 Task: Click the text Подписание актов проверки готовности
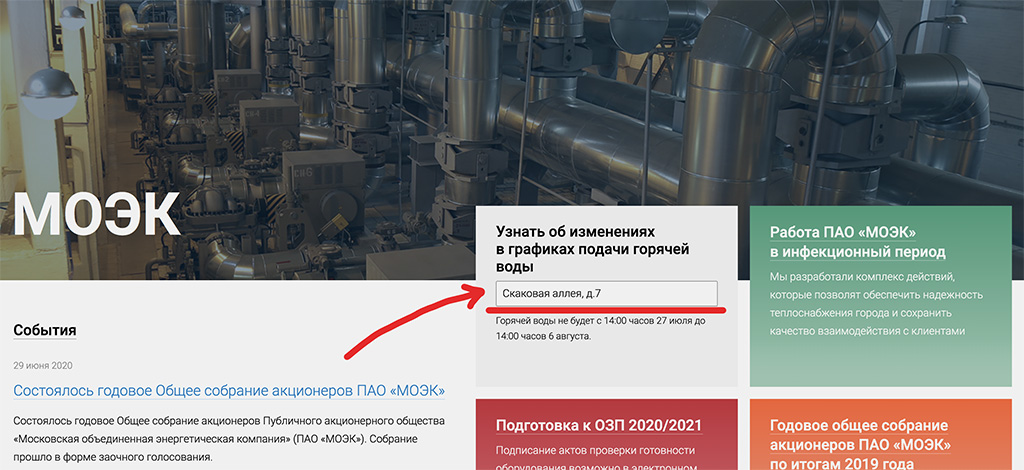click(596, 460)
